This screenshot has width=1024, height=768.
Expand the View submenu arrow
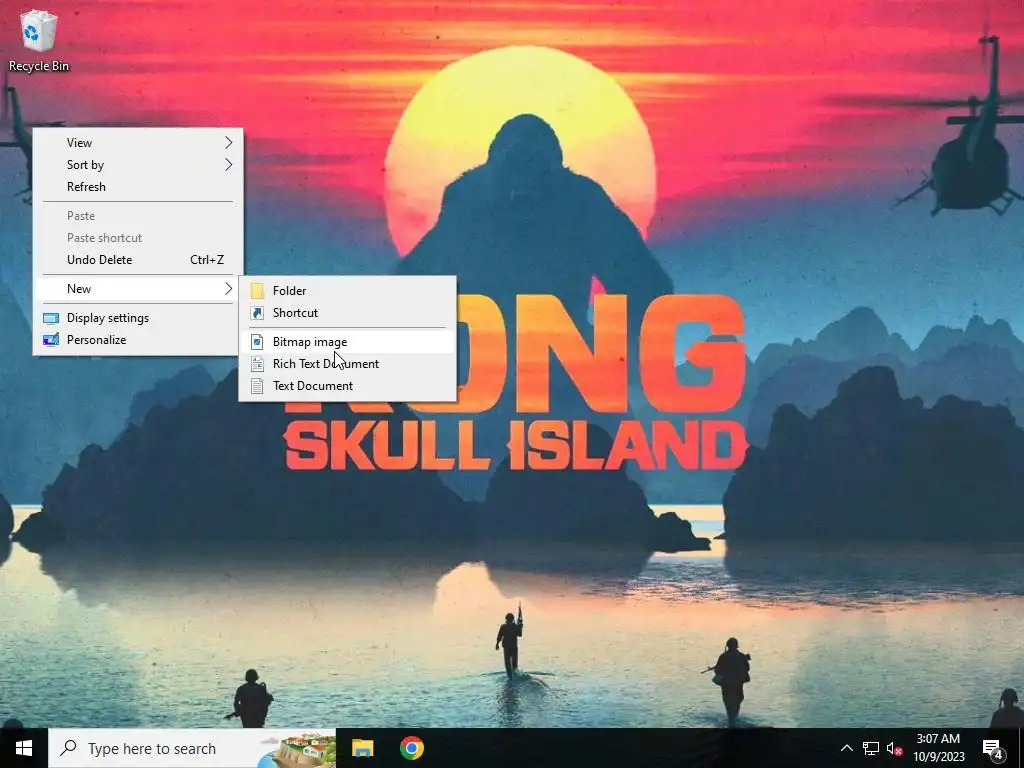(228, 142)
